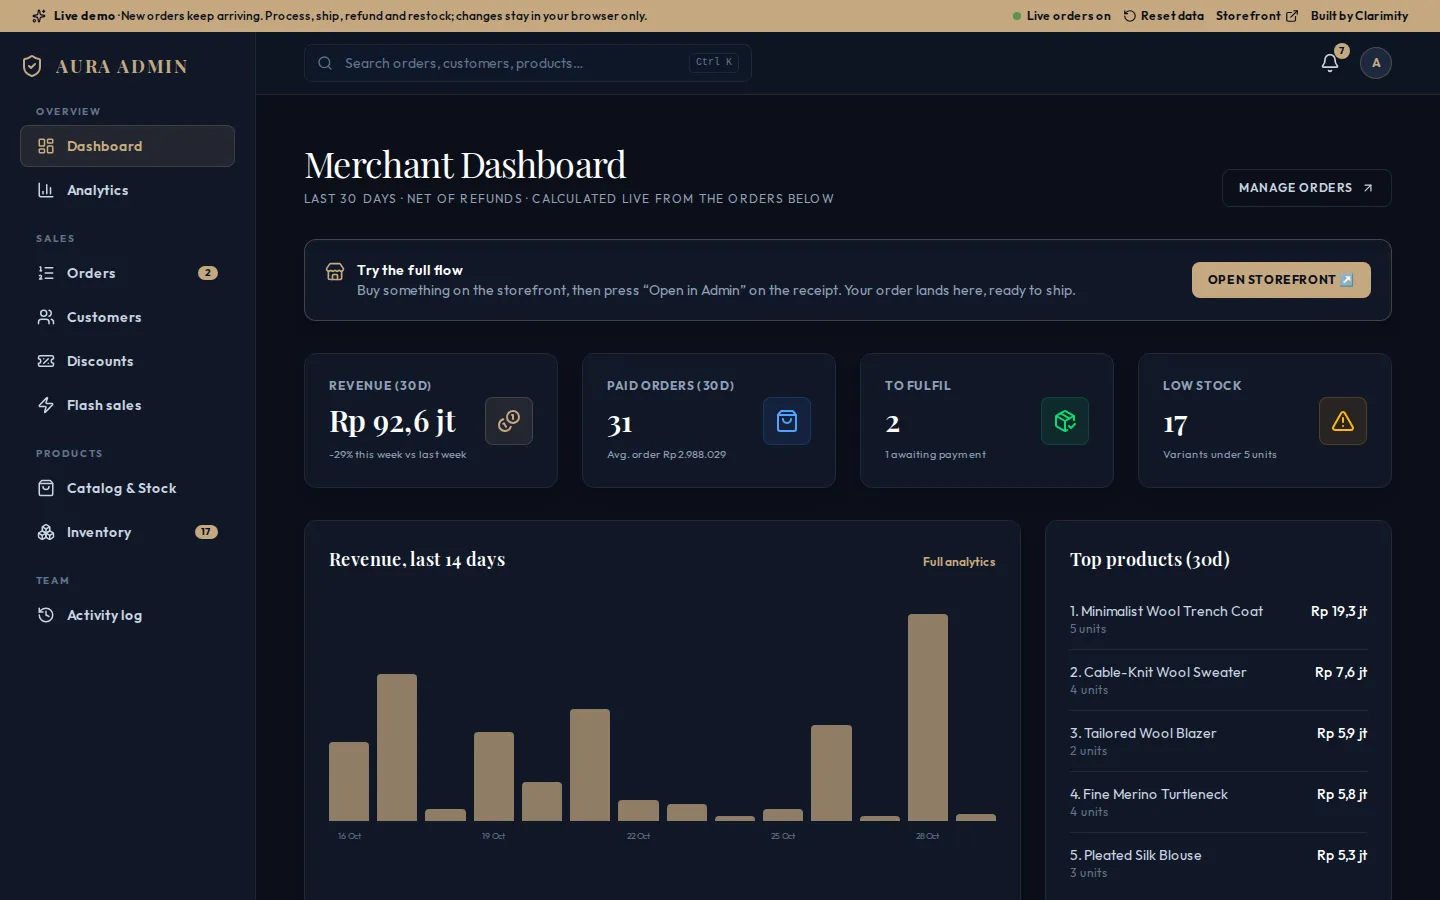Click the Merchant Dashboard heading
1440x900 pixels.
point(465,165)
